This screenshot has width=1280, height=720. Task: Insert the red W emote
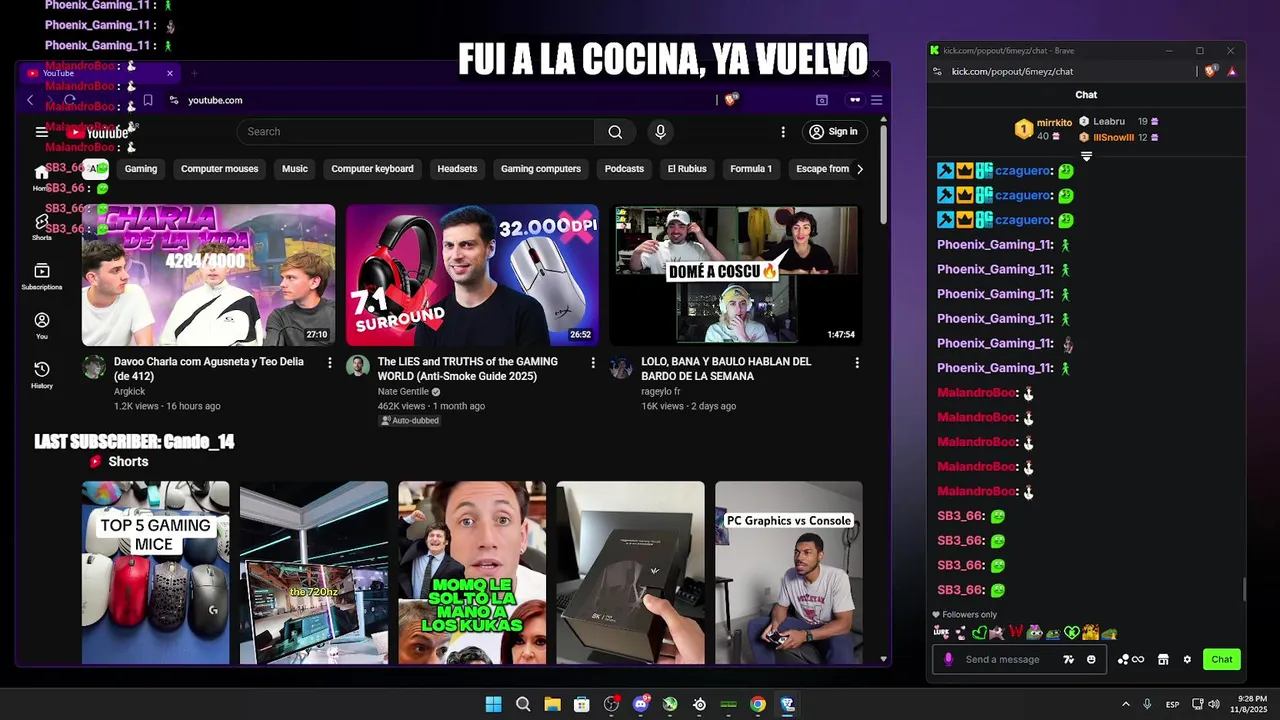point(1017,633)
